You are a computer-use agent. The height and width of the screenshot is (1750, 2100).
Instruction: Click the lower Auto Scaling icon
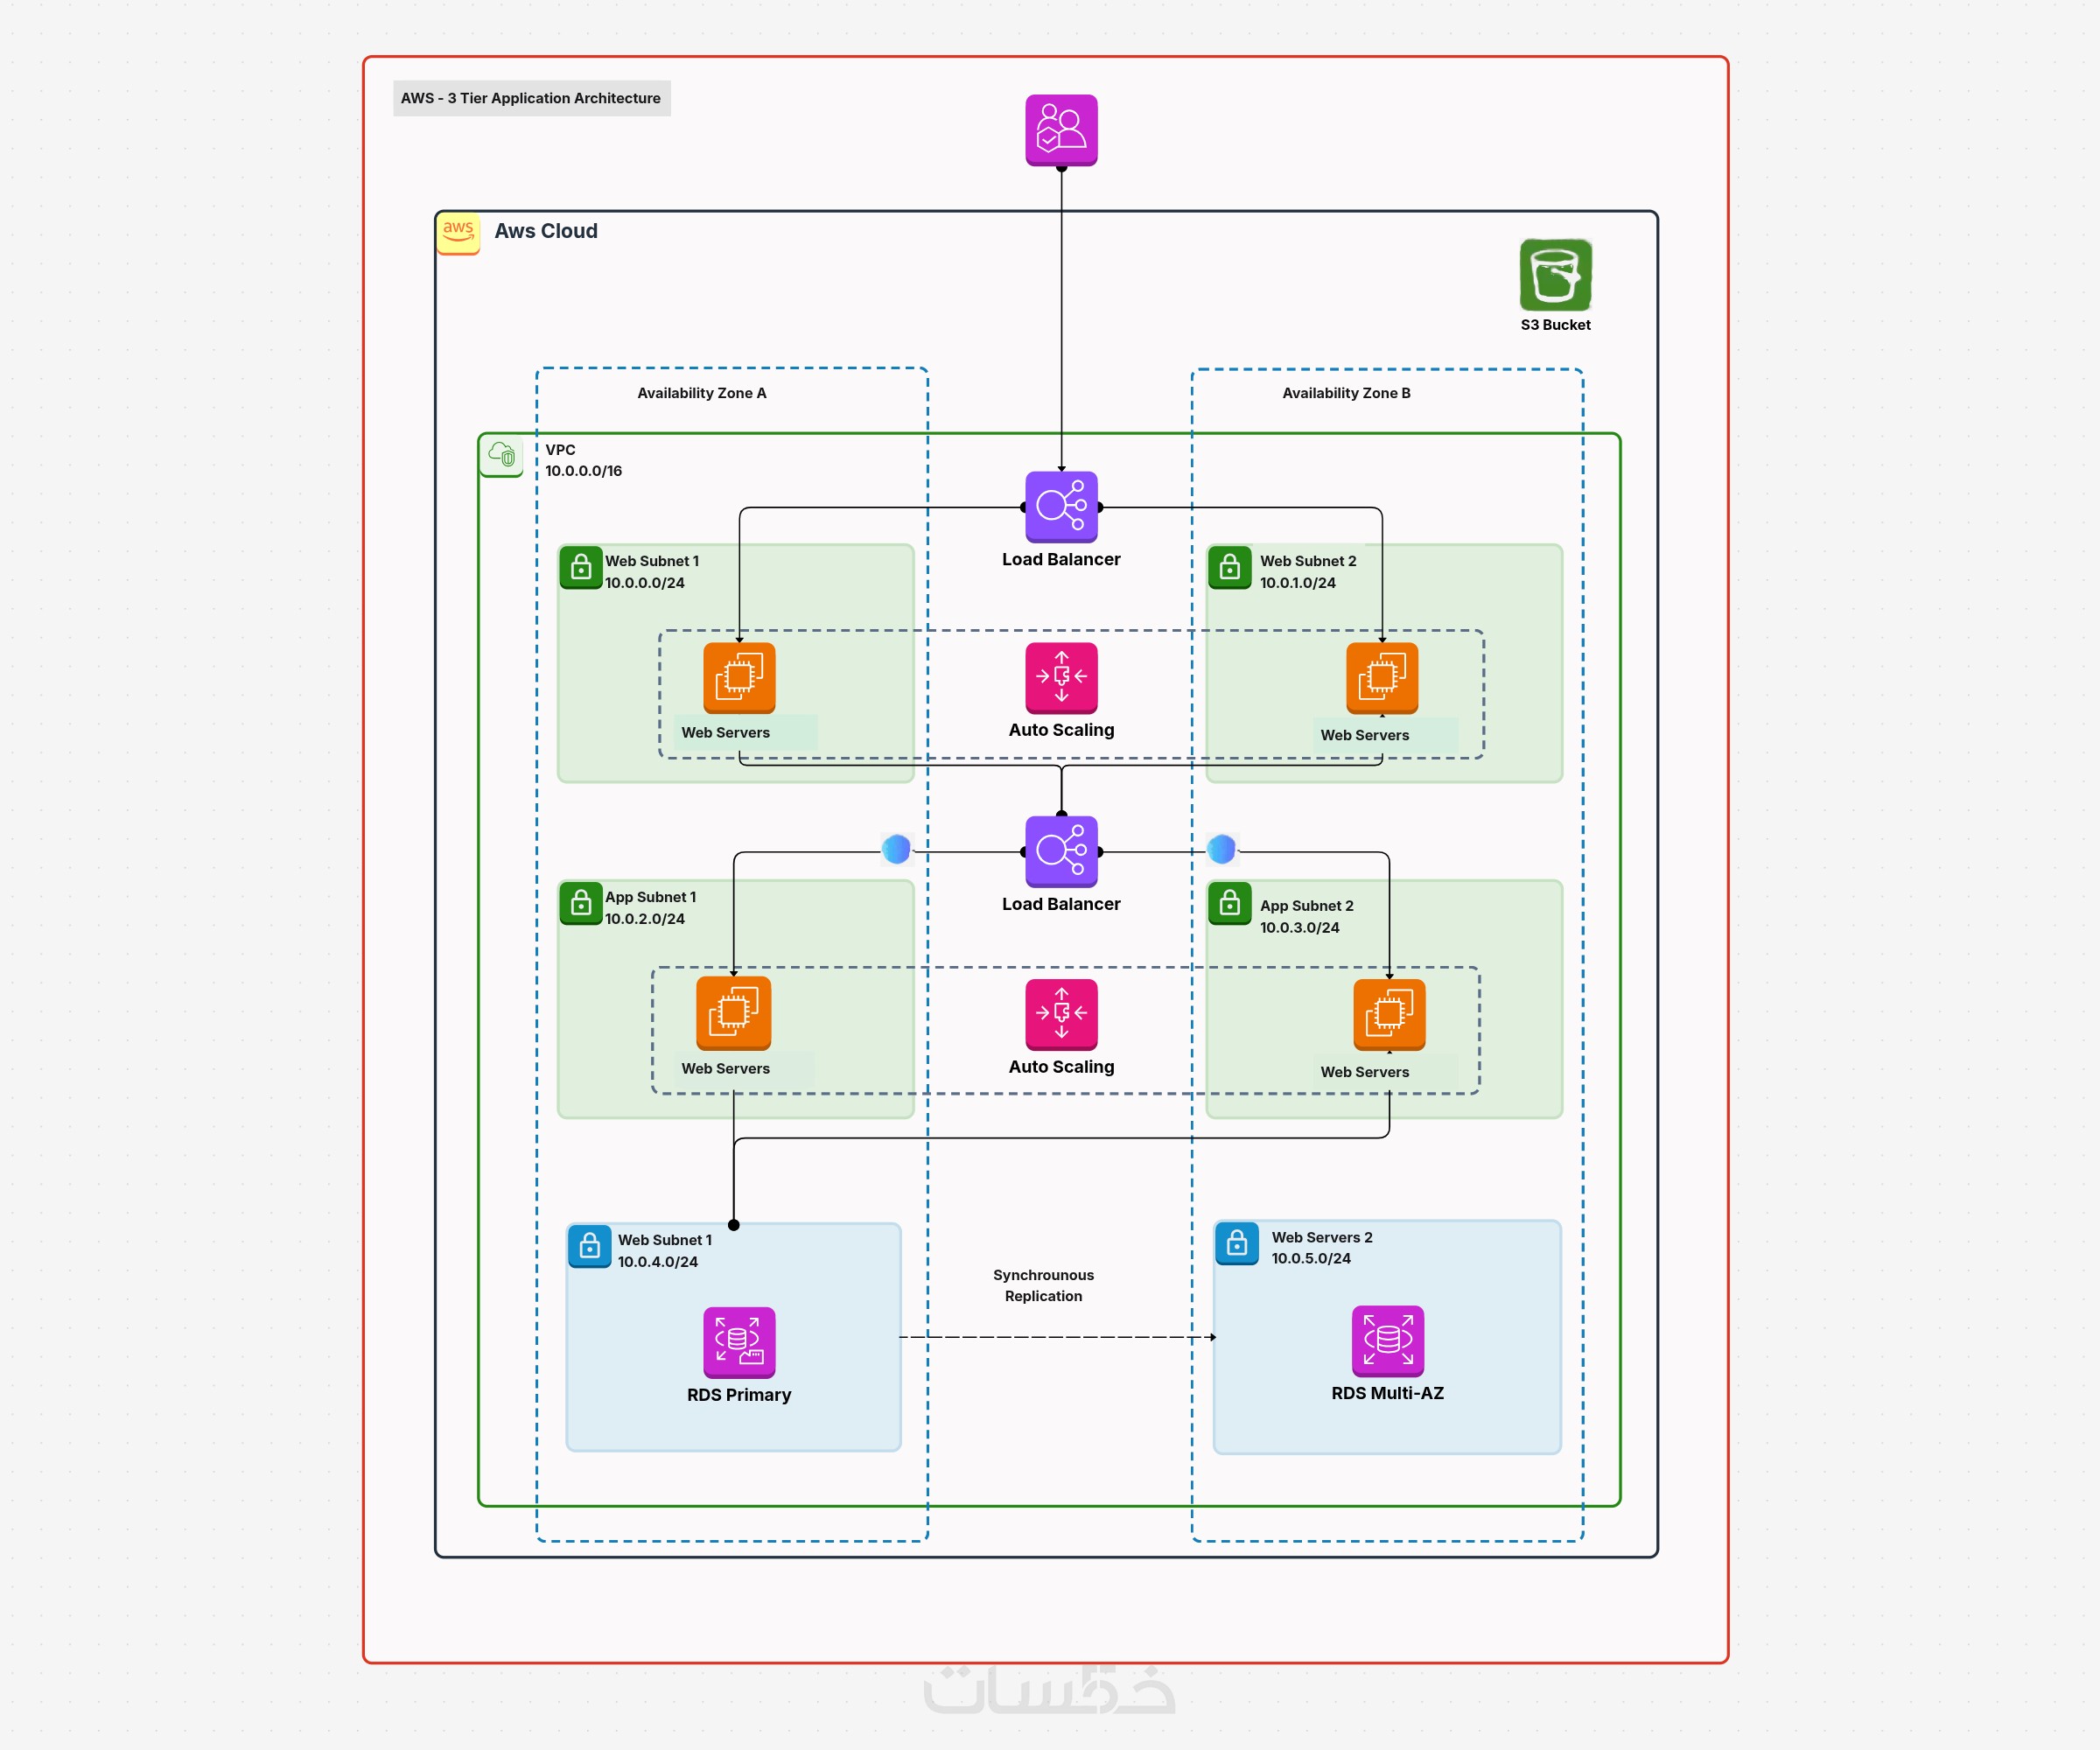pyautogui.click(x=1061, y=1013)
